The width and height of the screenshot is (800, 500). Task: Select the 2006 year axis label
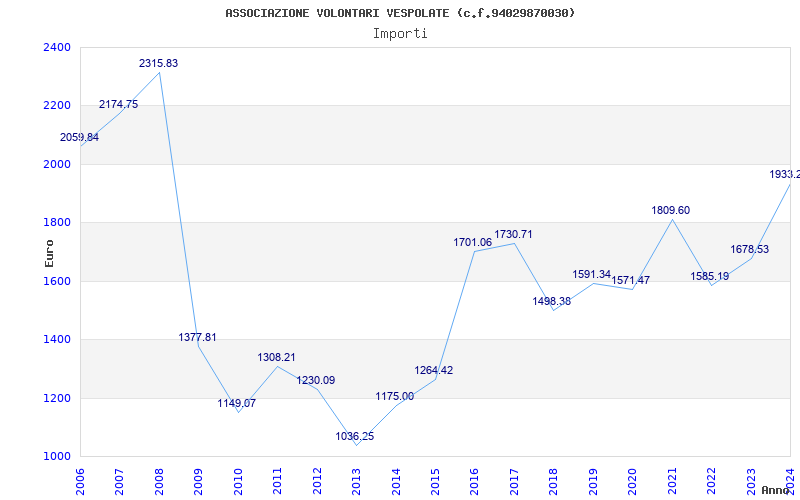coord(80,482)
